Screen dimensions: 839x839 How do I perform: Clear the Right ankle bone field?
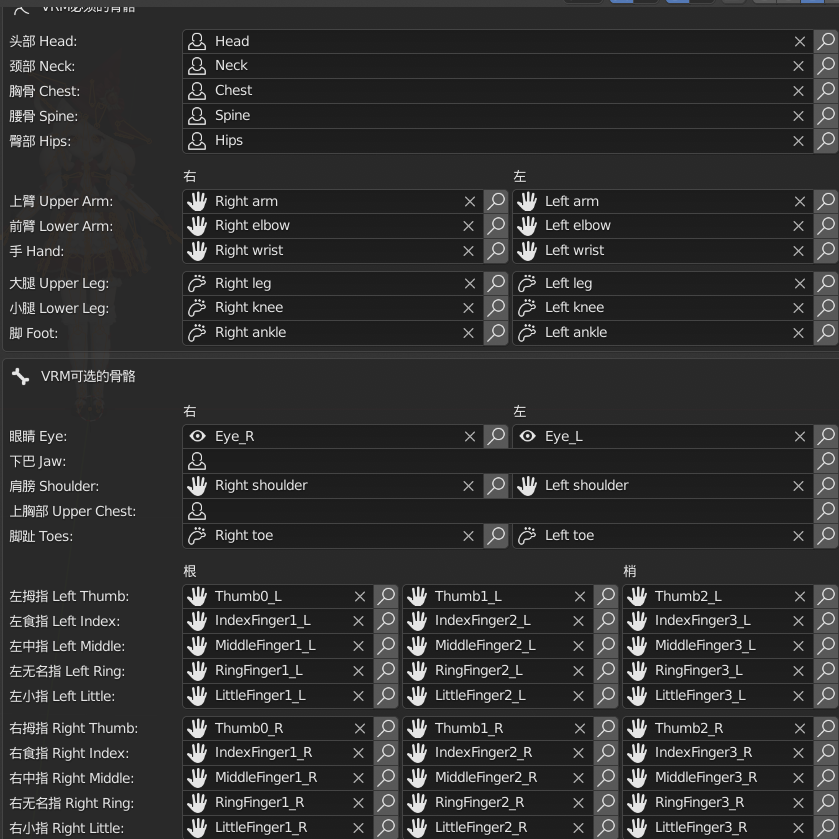coord(469,333)
